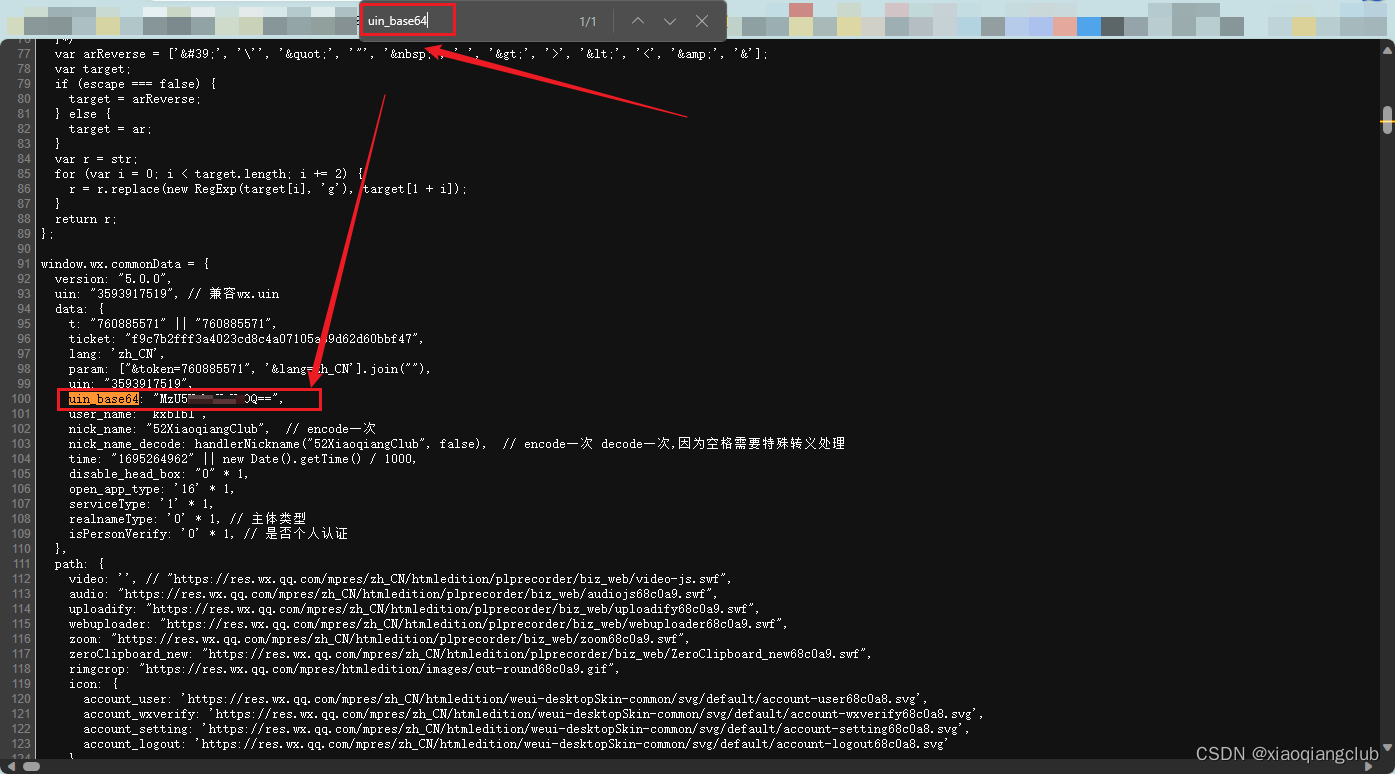This screenshot has width=1395, height=774.
Task: Click the version "5.0.0" line
Action: 114,279
